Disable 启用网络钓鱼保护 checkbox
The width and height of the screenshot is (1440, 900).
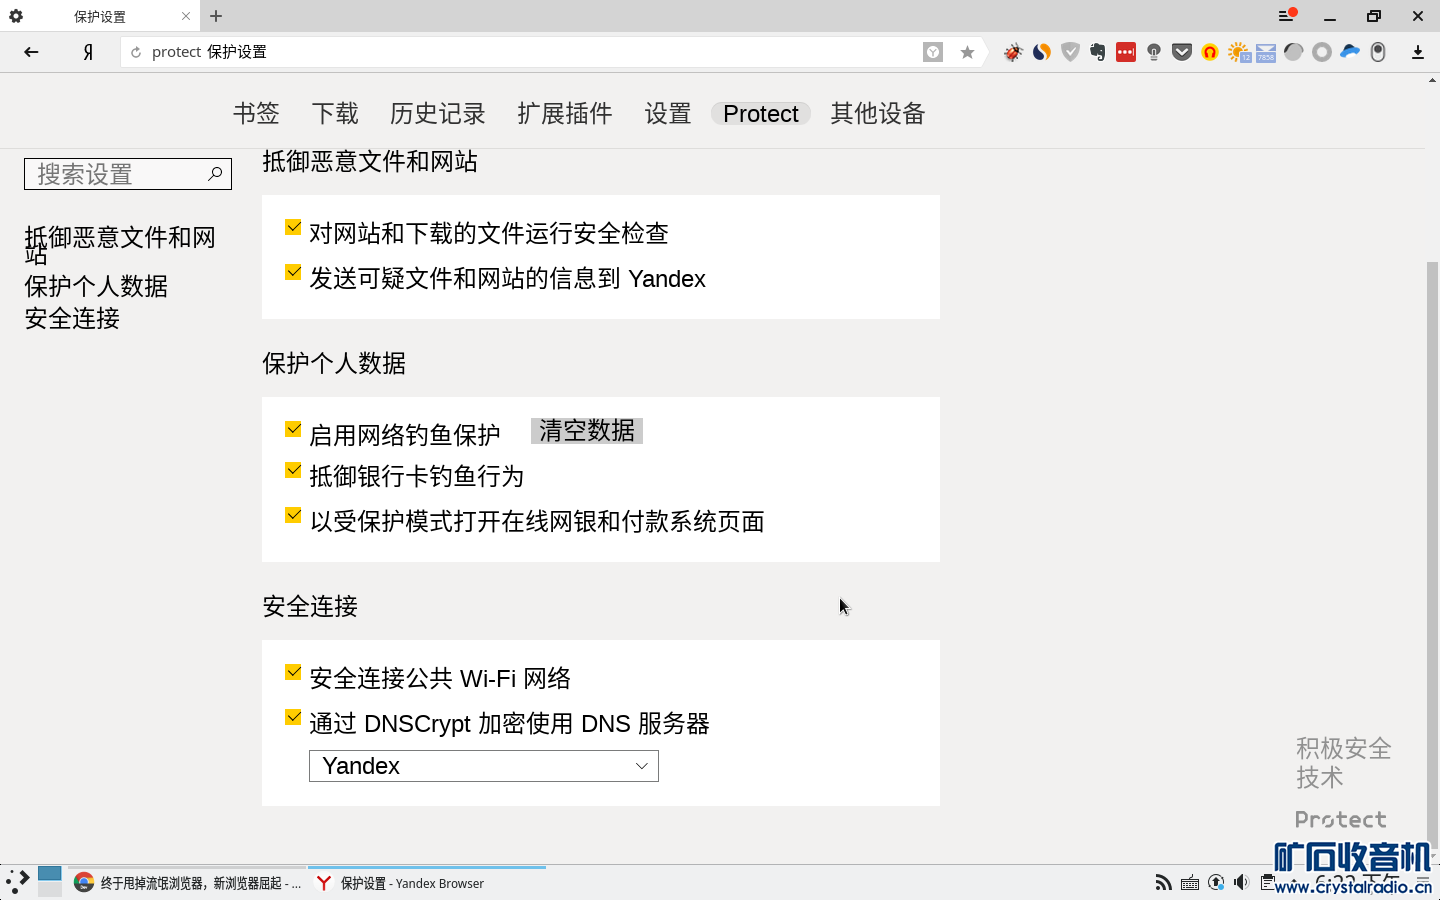click(293, 430)
